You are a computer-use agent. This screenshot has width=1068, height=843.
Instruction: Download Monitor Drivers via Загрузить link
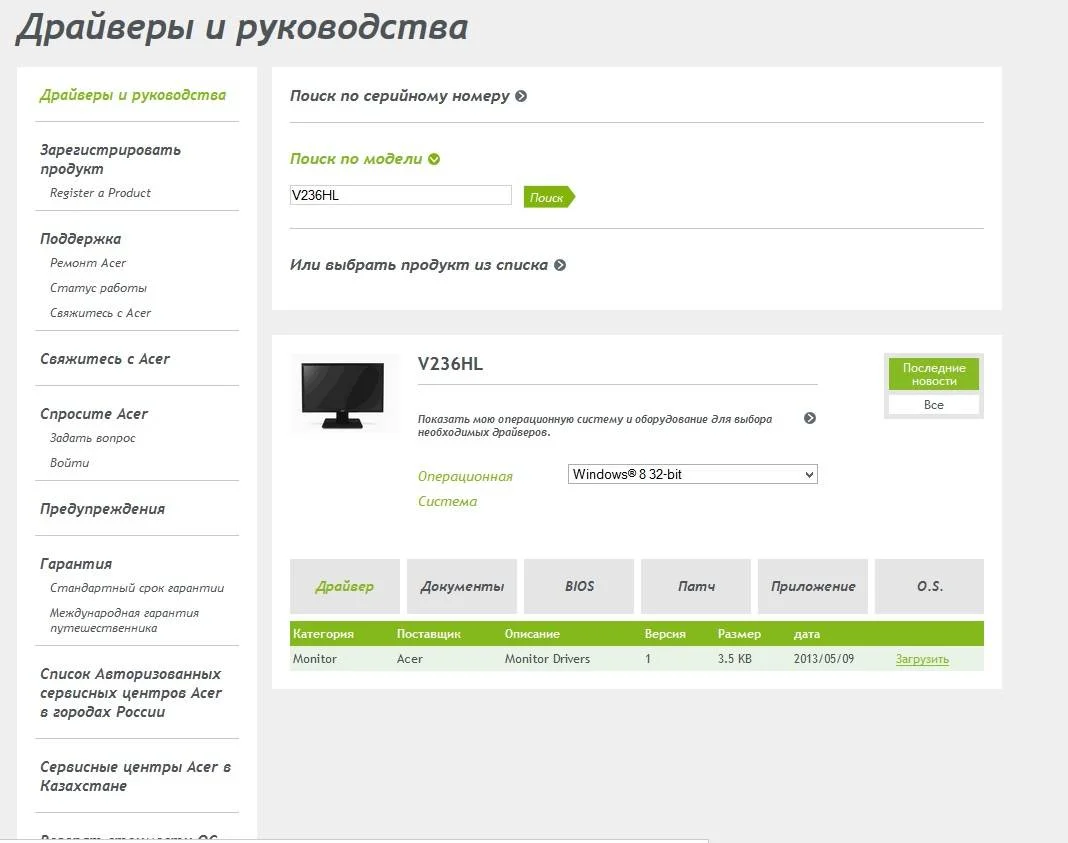(922, 659)
